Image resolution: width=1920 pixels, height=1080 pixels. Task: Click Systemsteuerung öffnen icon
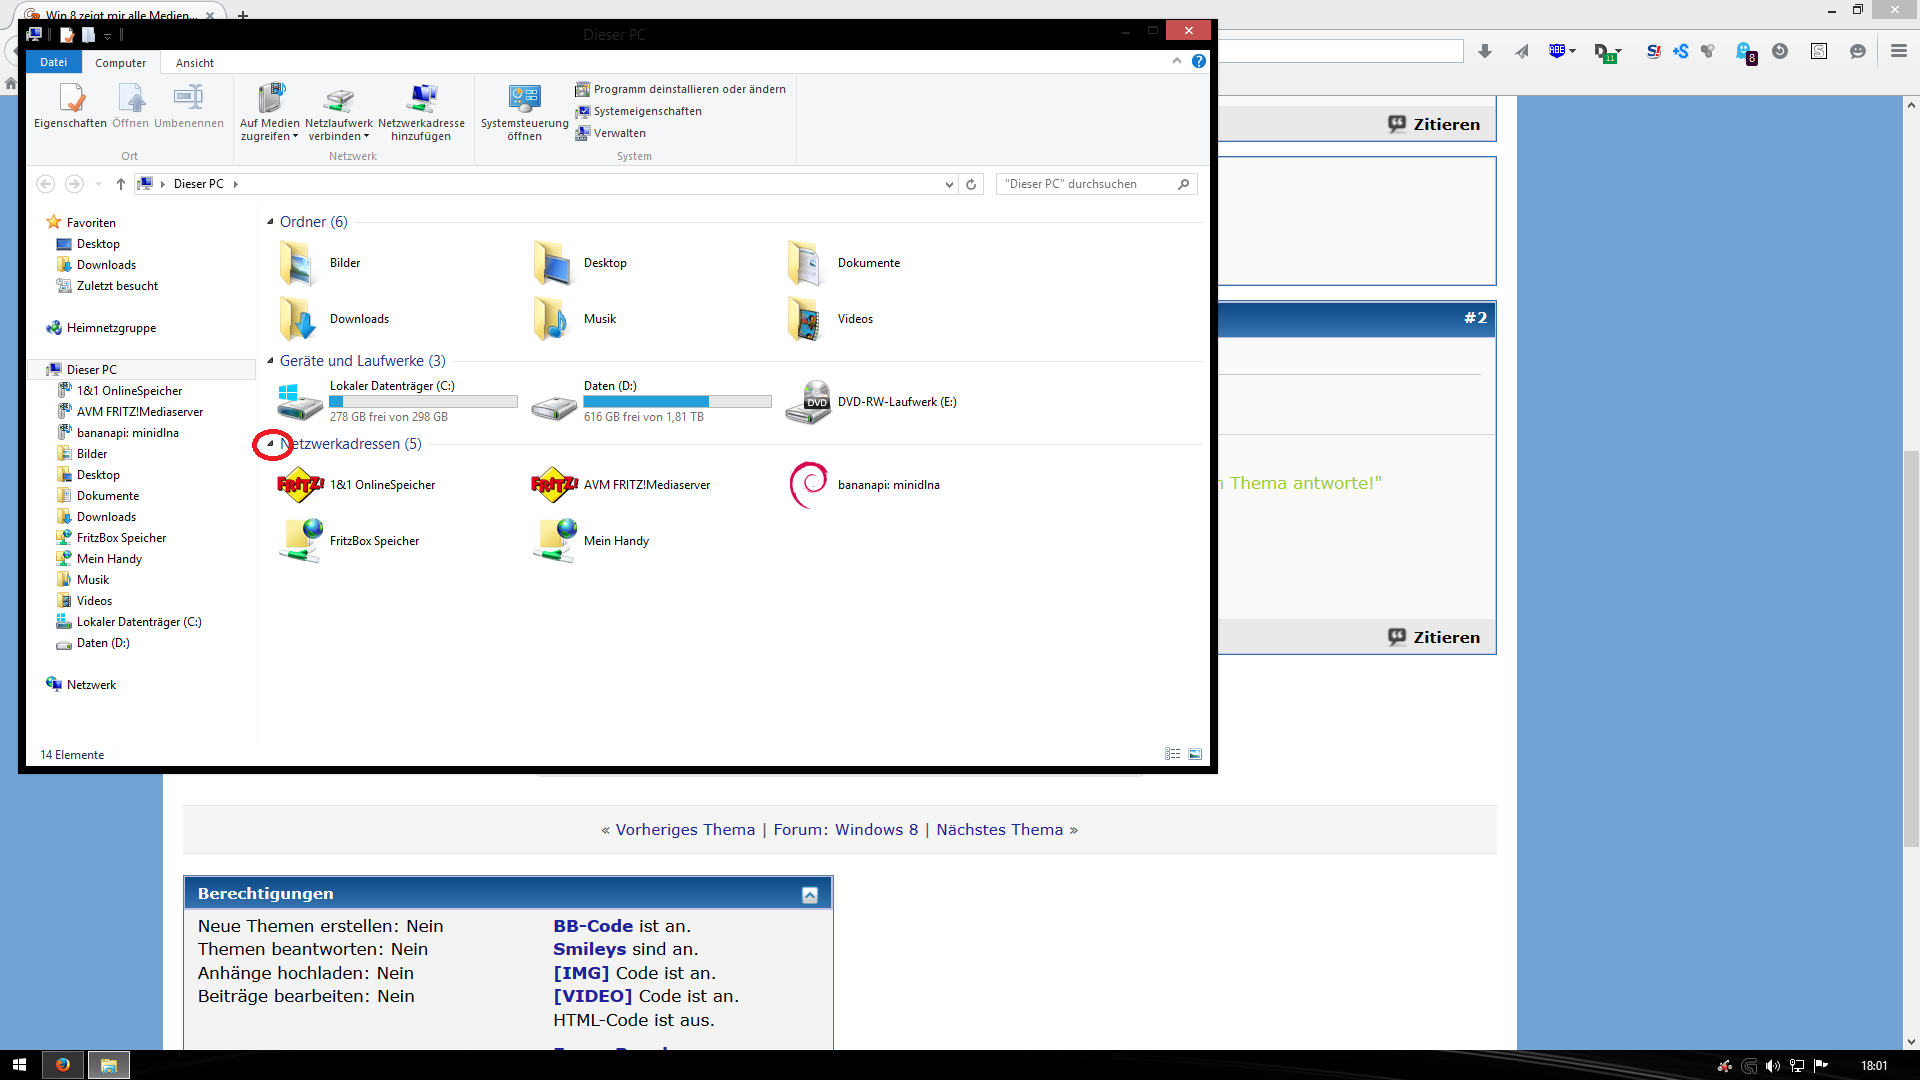524,99
